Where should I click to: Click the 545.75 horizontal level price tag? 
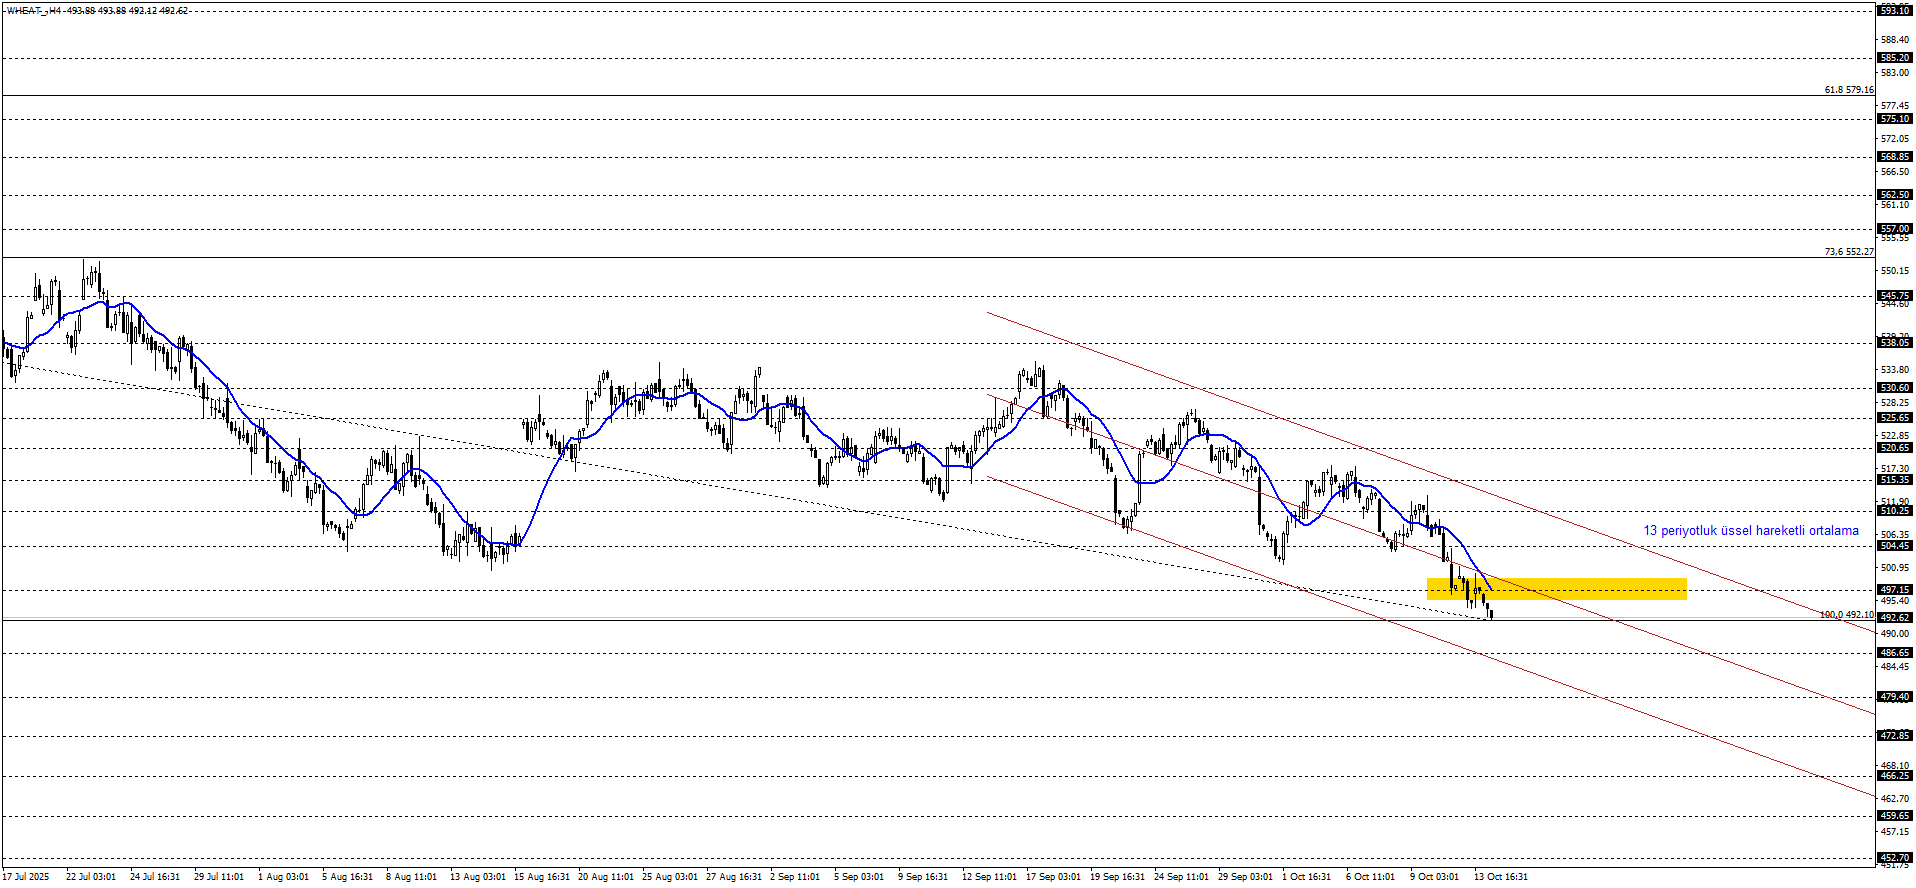tap(1894, 296)
